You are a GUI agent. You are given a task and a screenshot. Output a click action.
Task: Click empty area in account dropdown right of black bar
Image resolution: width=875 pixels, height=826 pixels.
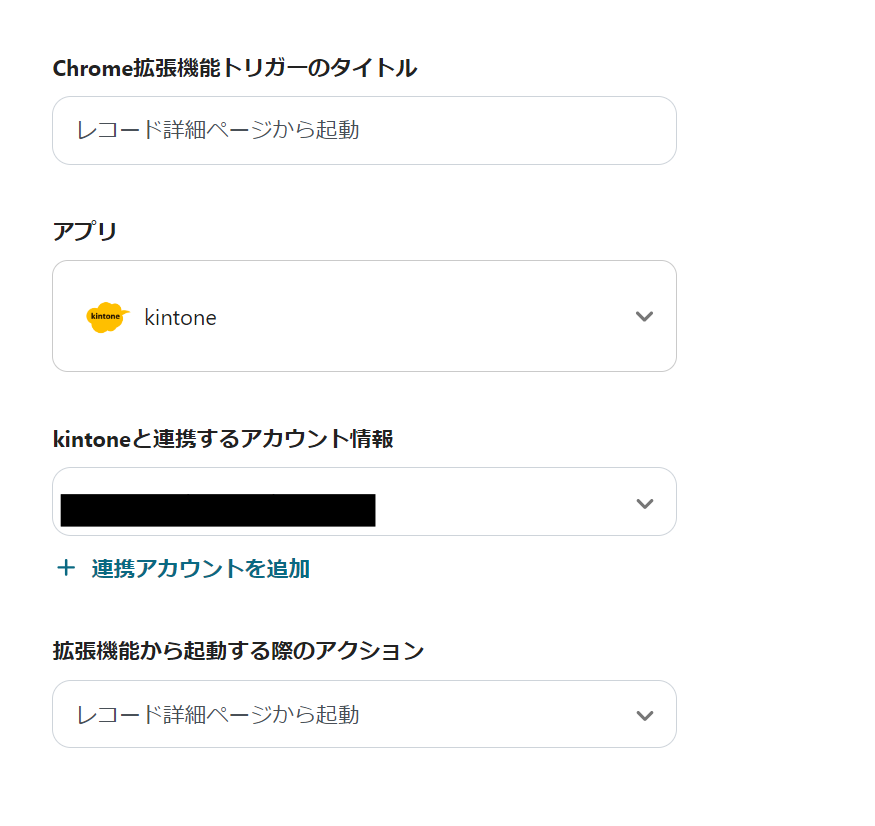[500, 503]
